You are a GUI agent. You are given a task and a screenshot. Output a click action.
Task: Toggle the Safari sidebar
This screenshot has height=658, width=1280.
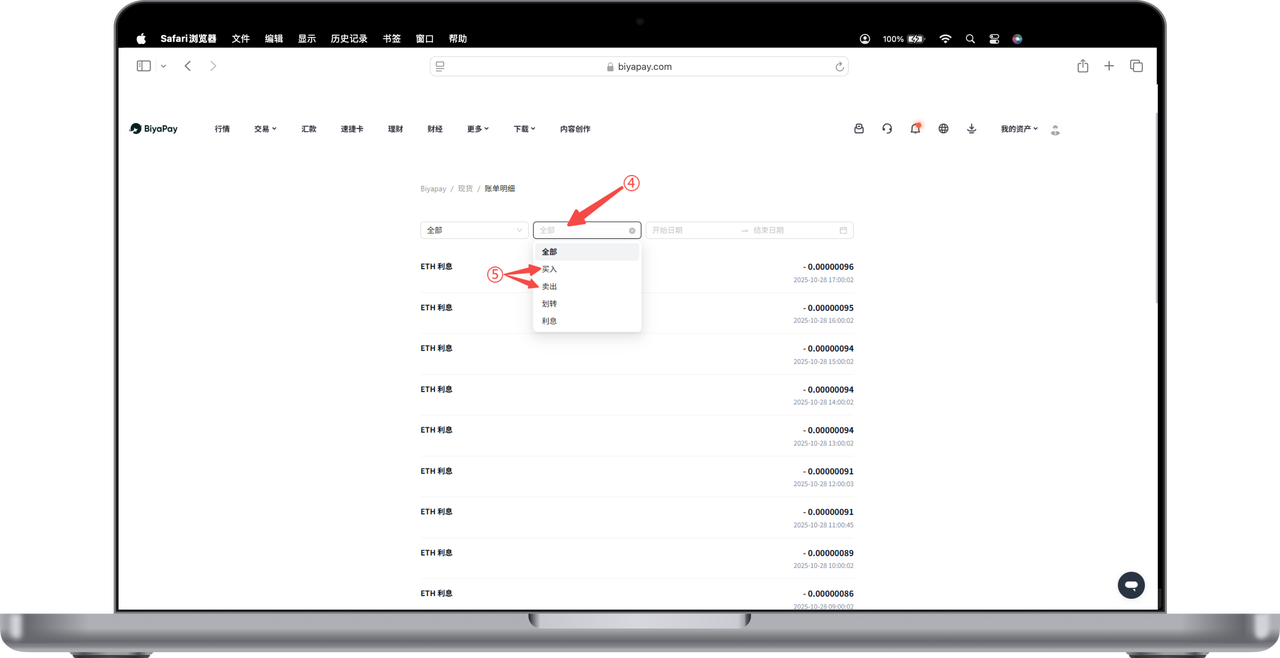[144, 66]
